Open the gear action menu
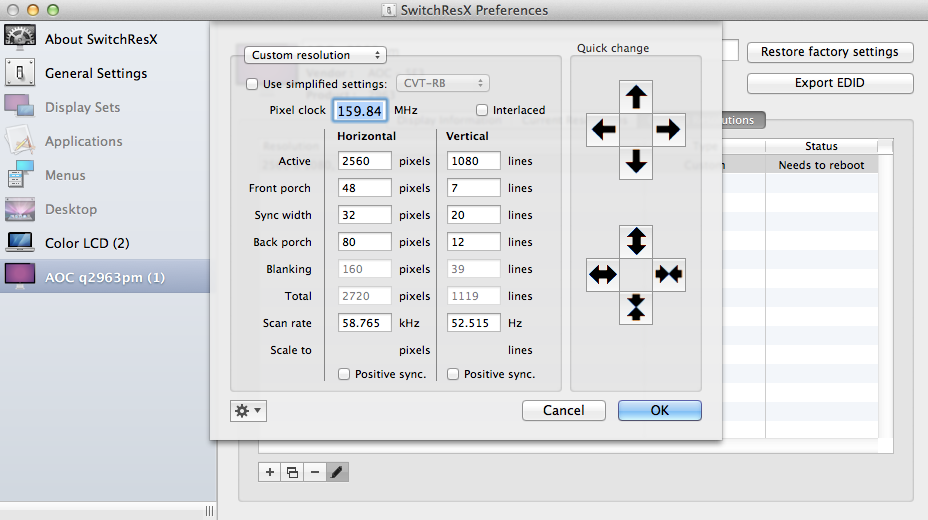The width and height of the screenshot is (928, 520). (248, 411)
